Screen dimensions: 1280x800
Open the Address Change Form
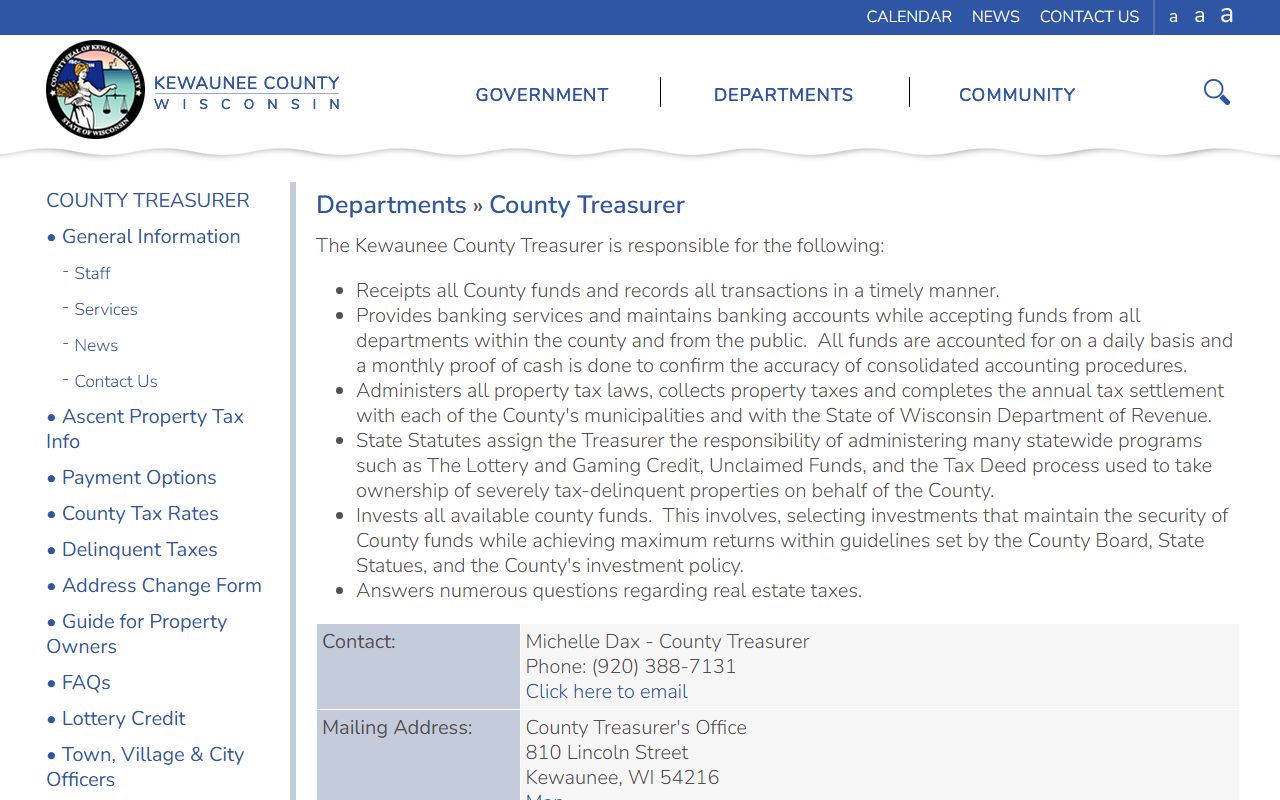[162, 586]
